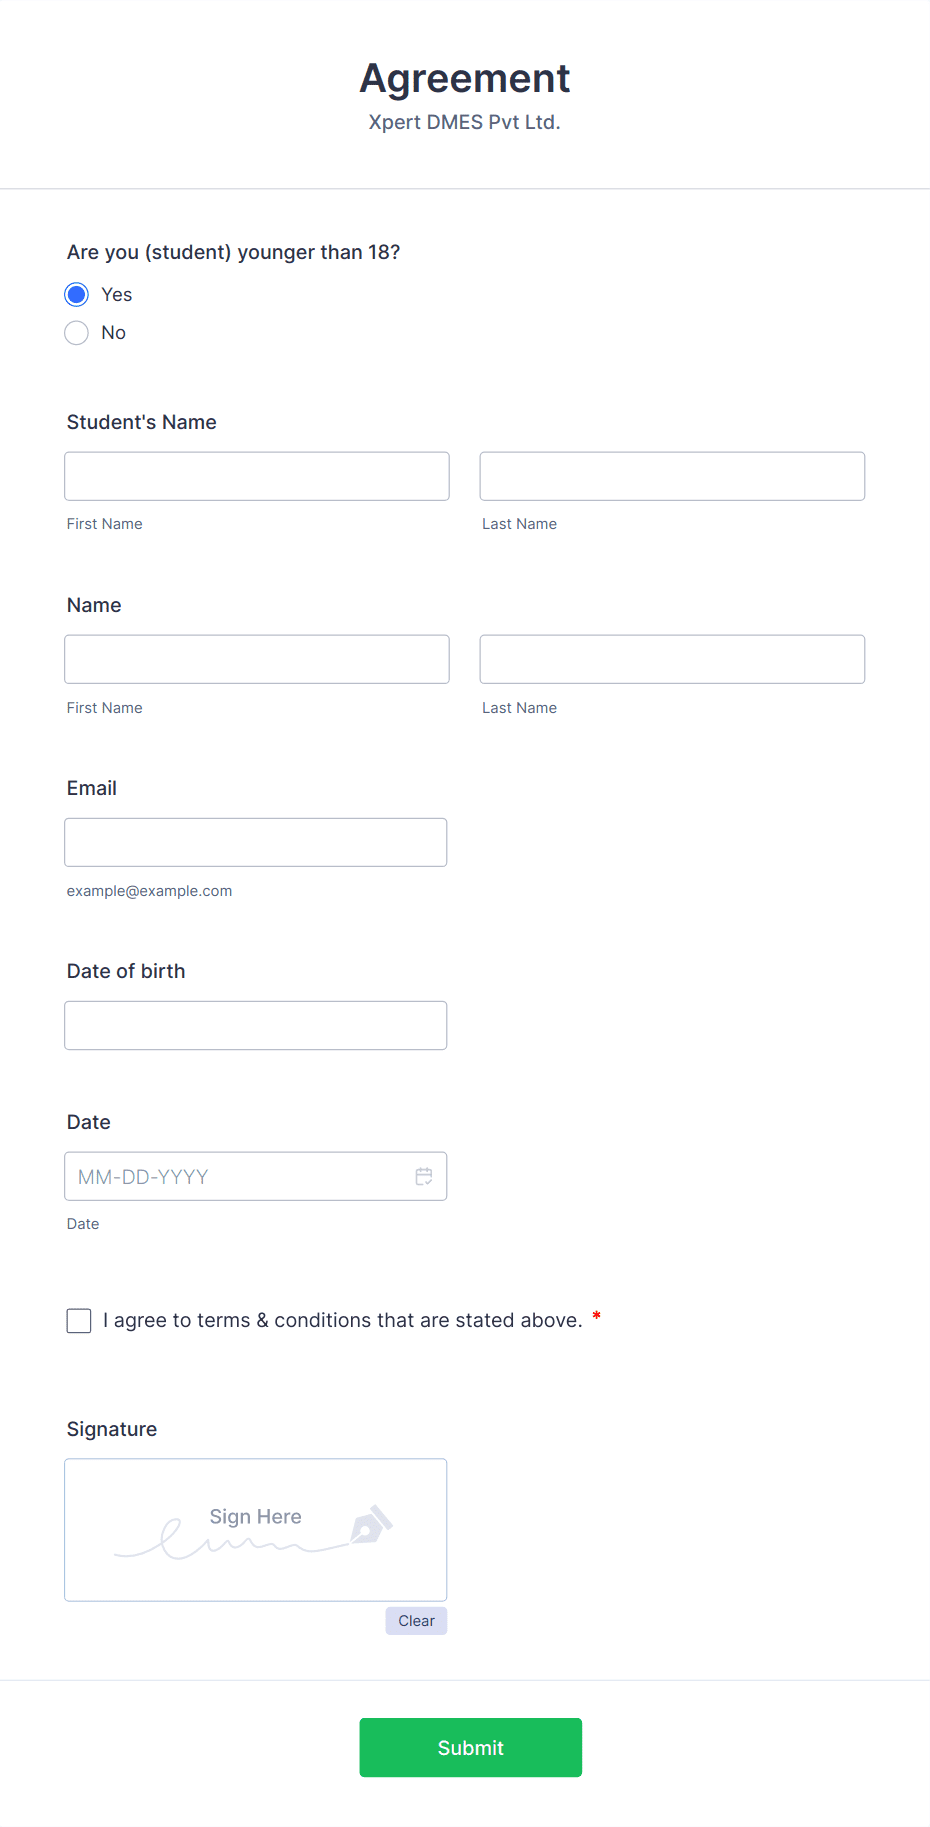Click the Sign Here signature pad
The width and height of the screenshot is (930, 1827).
click(x=256, y=1530)
